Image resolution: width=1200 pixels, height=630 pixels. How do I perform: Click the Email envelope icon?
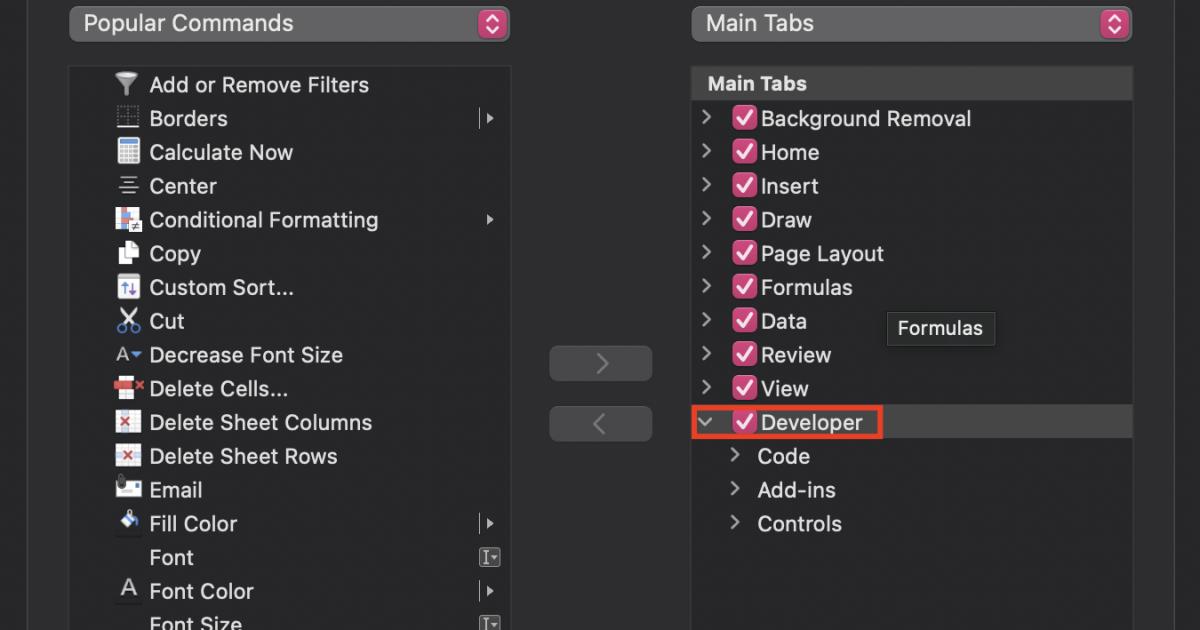click(127, 489)
